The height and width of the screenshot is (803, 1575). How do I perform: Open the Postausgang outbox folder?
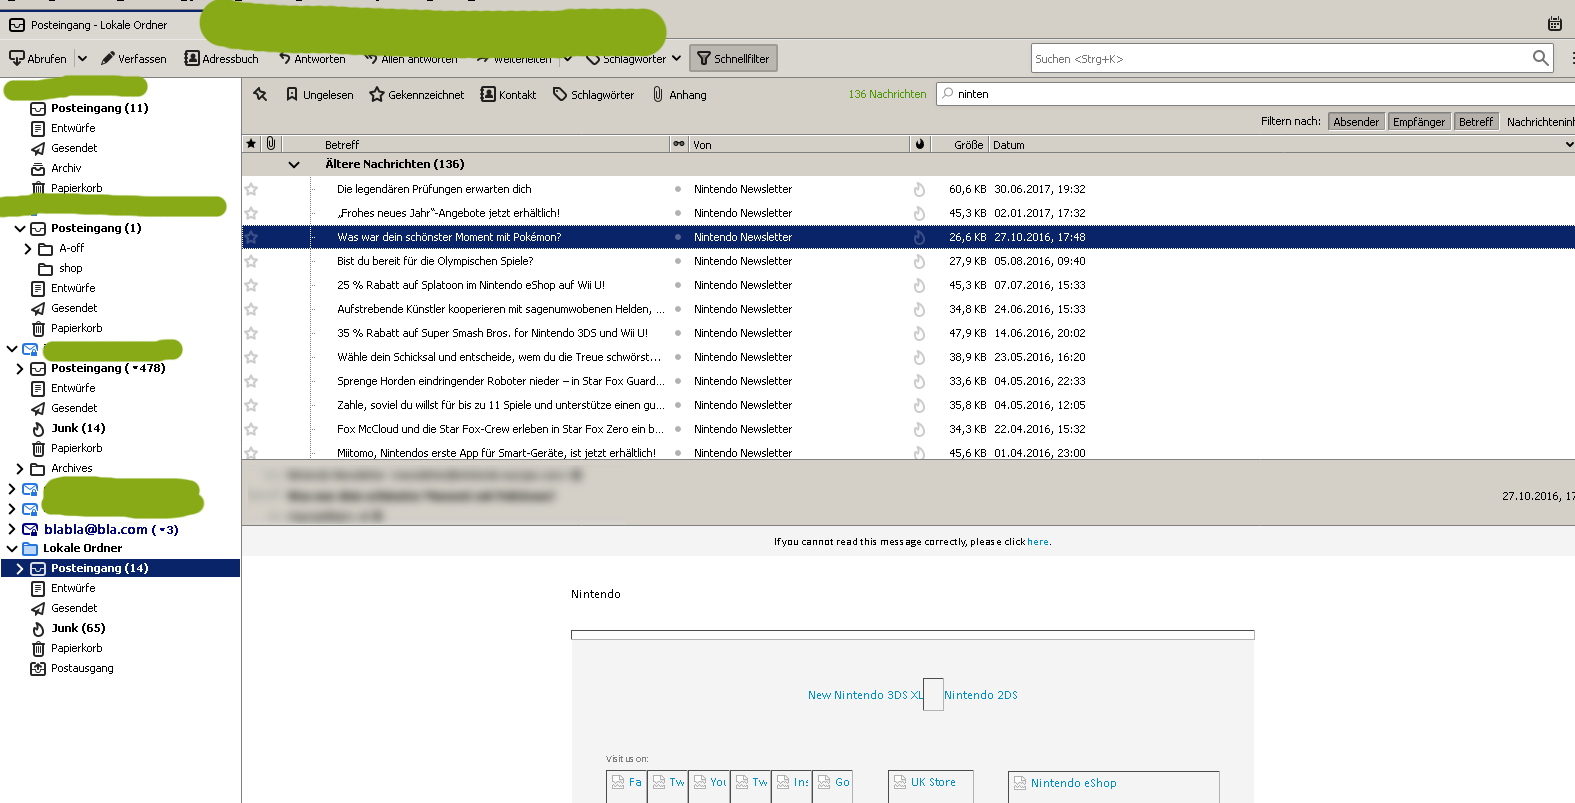pos(82,668)
